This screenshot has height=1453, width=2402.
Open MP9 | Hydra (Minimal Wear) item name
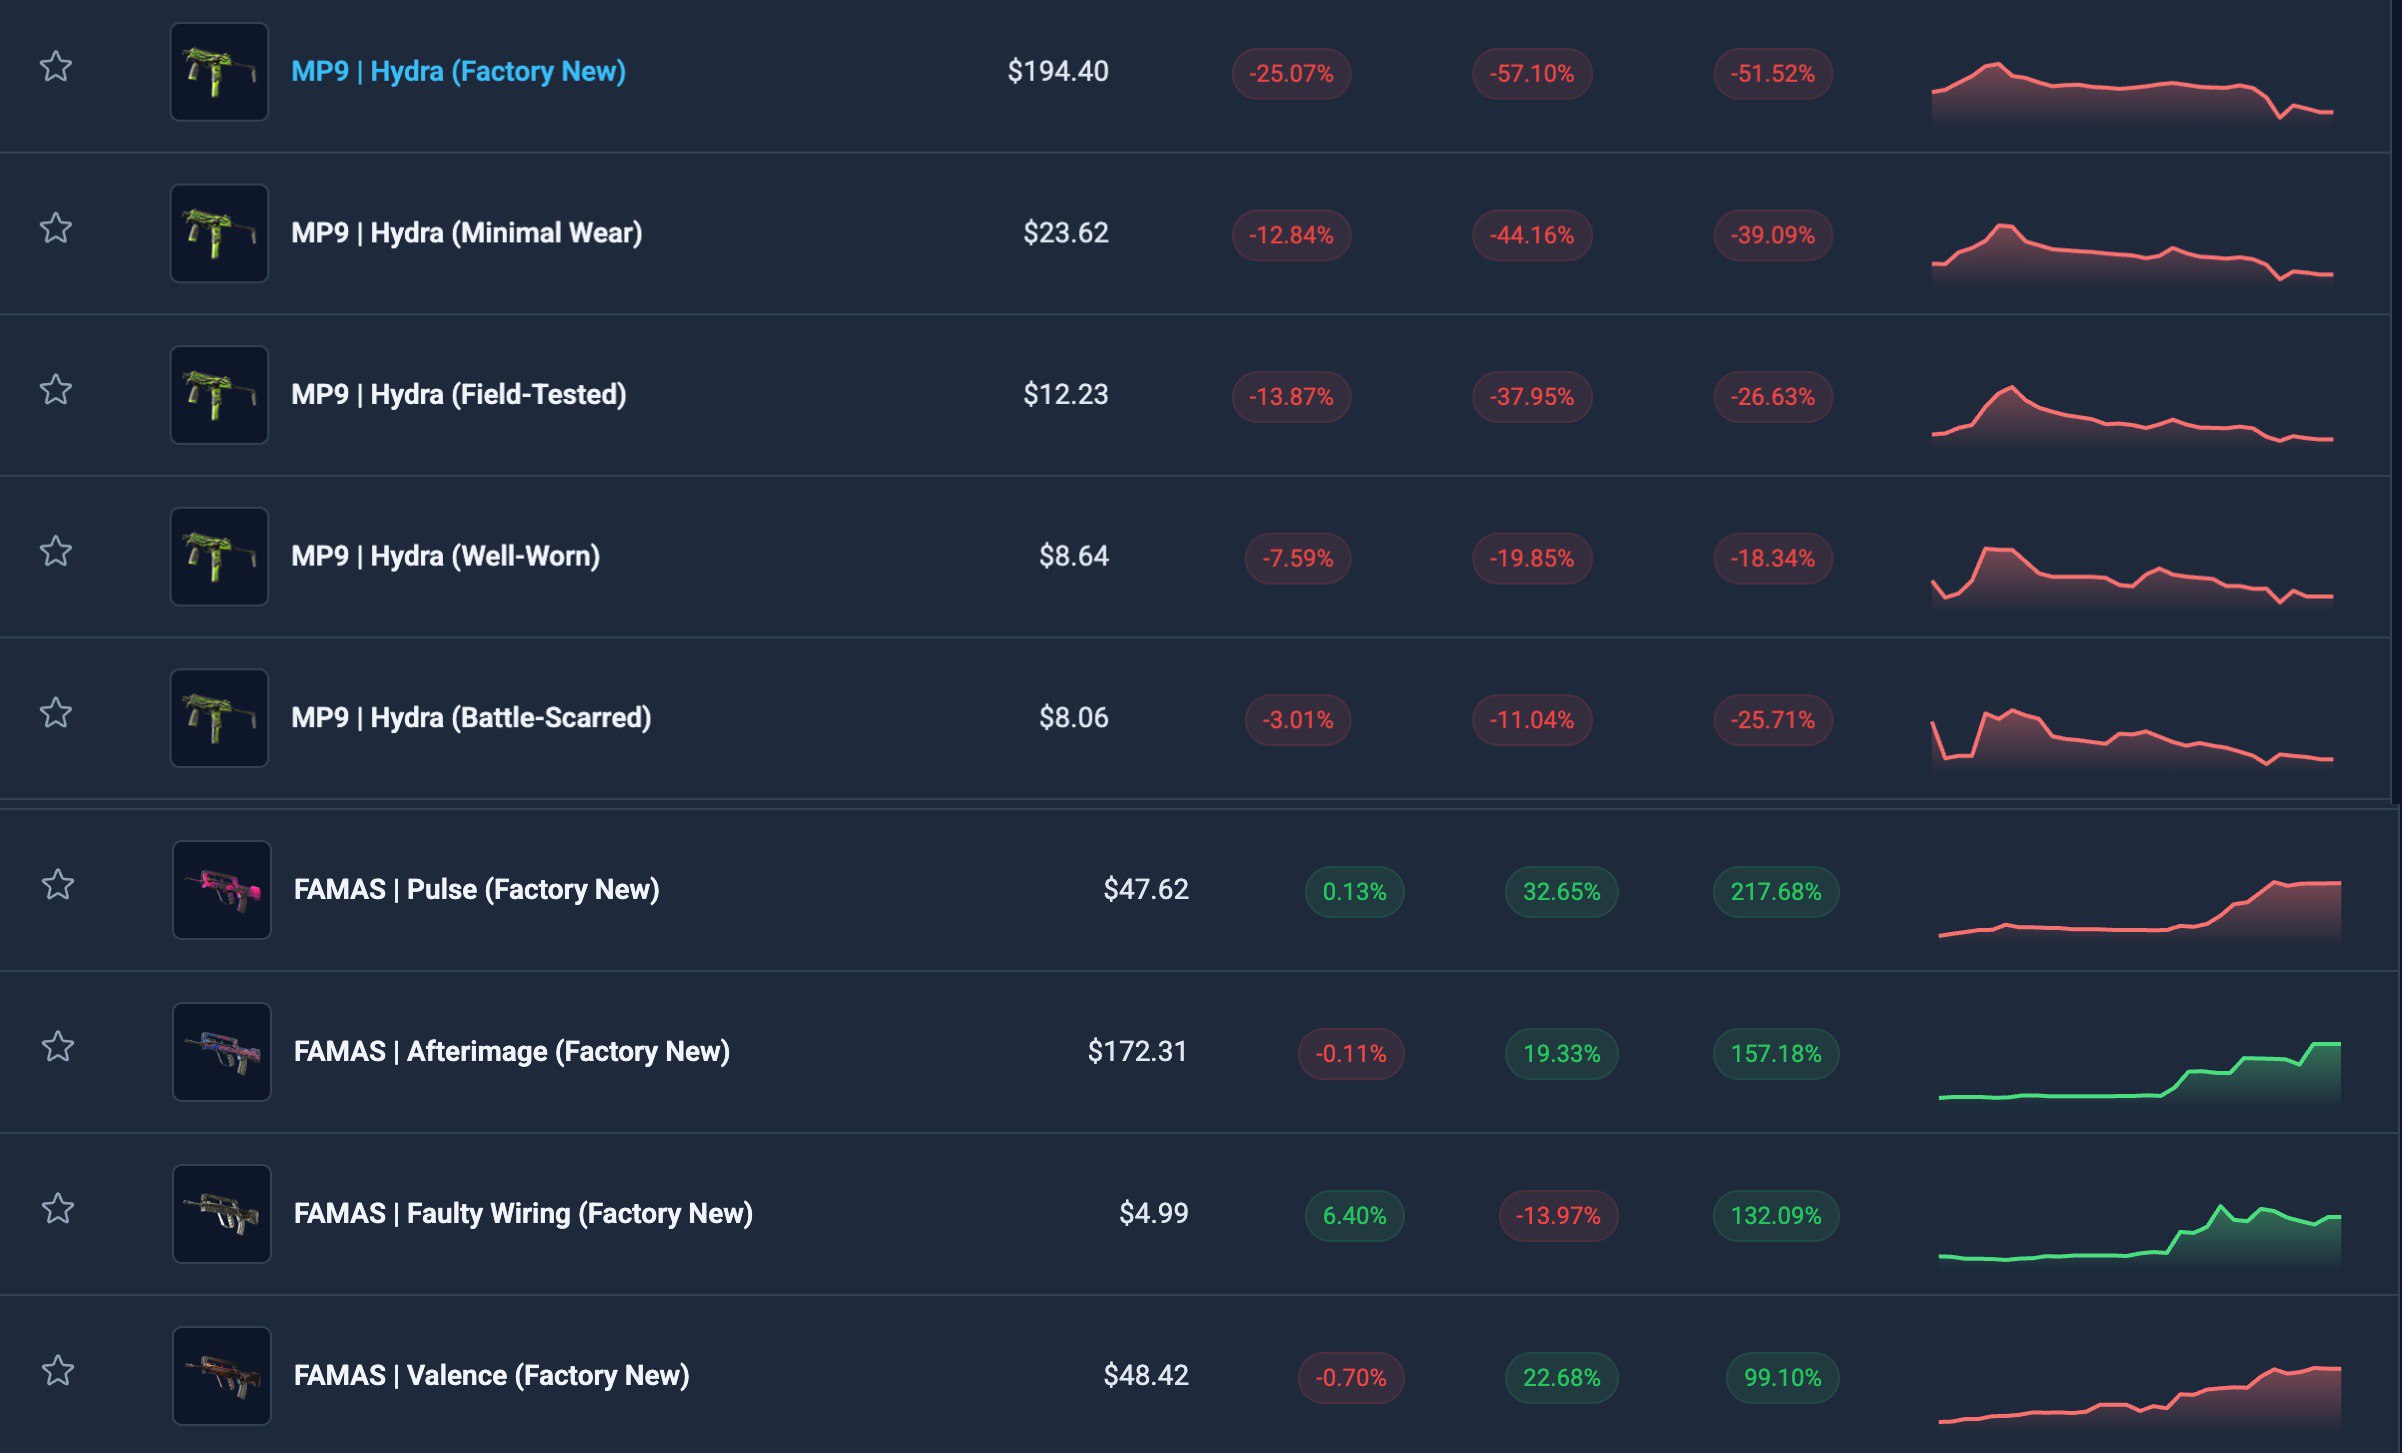click(466, 233)
